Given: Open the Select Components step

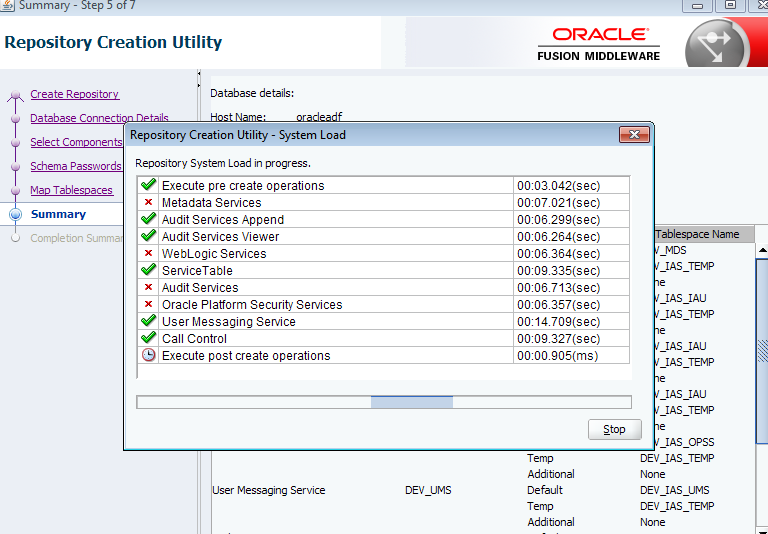Looking at the screenshot, I should click(x=76, y=142).
